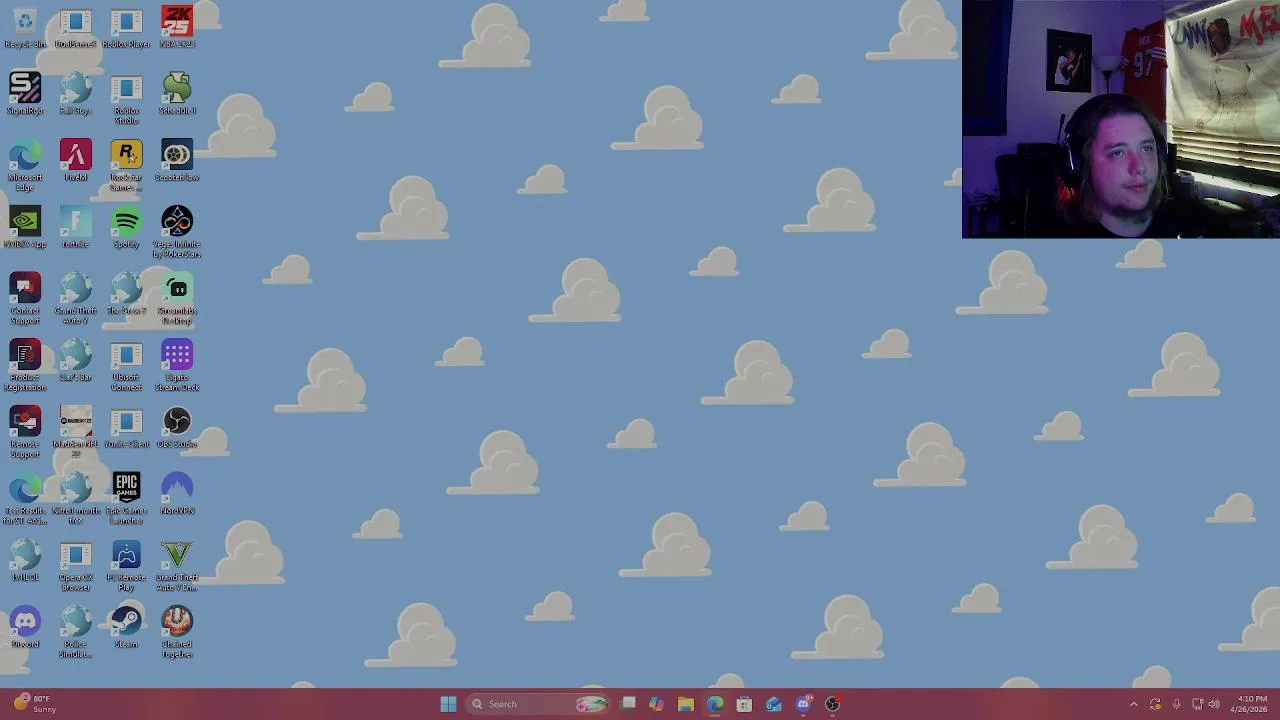Launch Chained Together from the desktop

(177, 633)
